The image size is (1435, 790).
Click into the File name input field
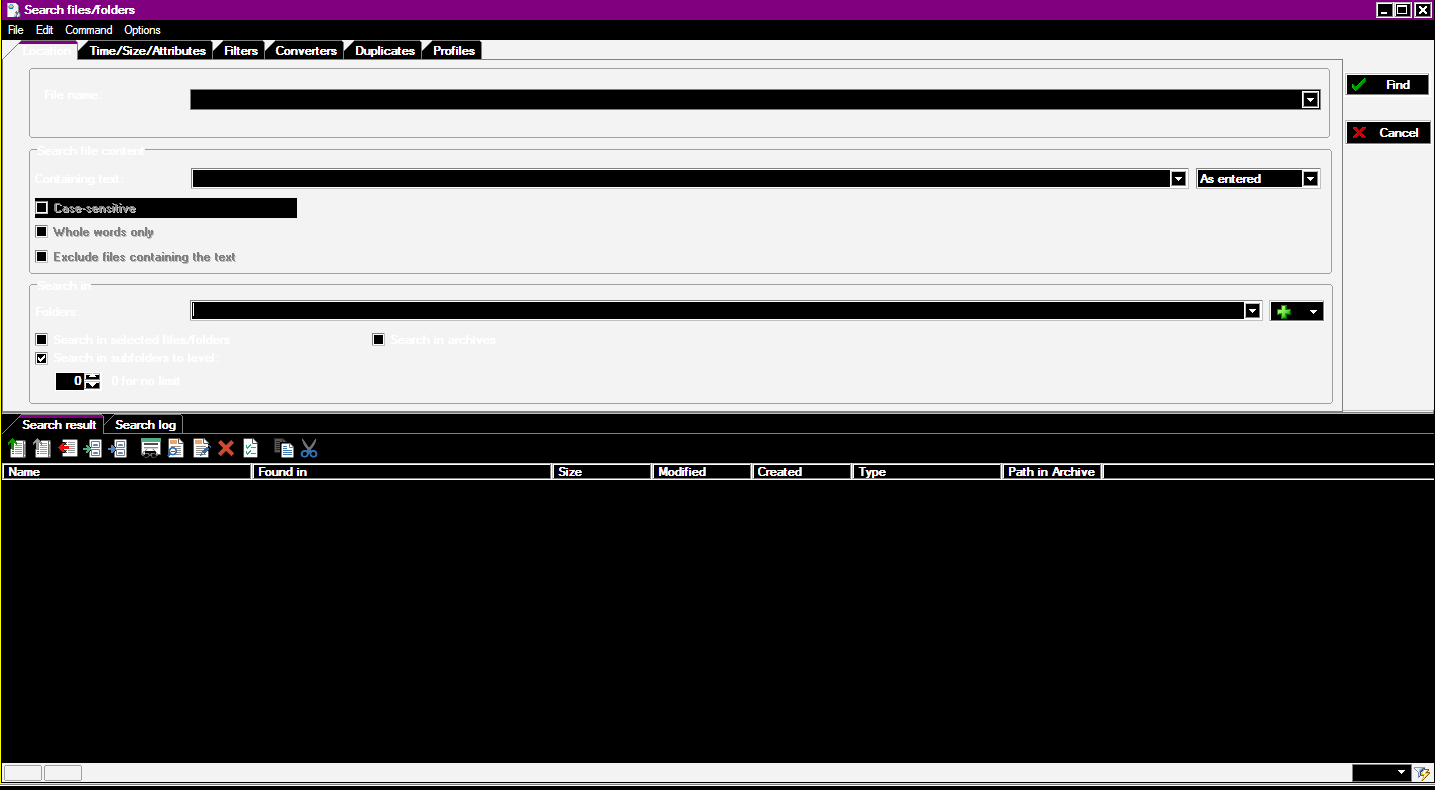(x=746, y=100)
